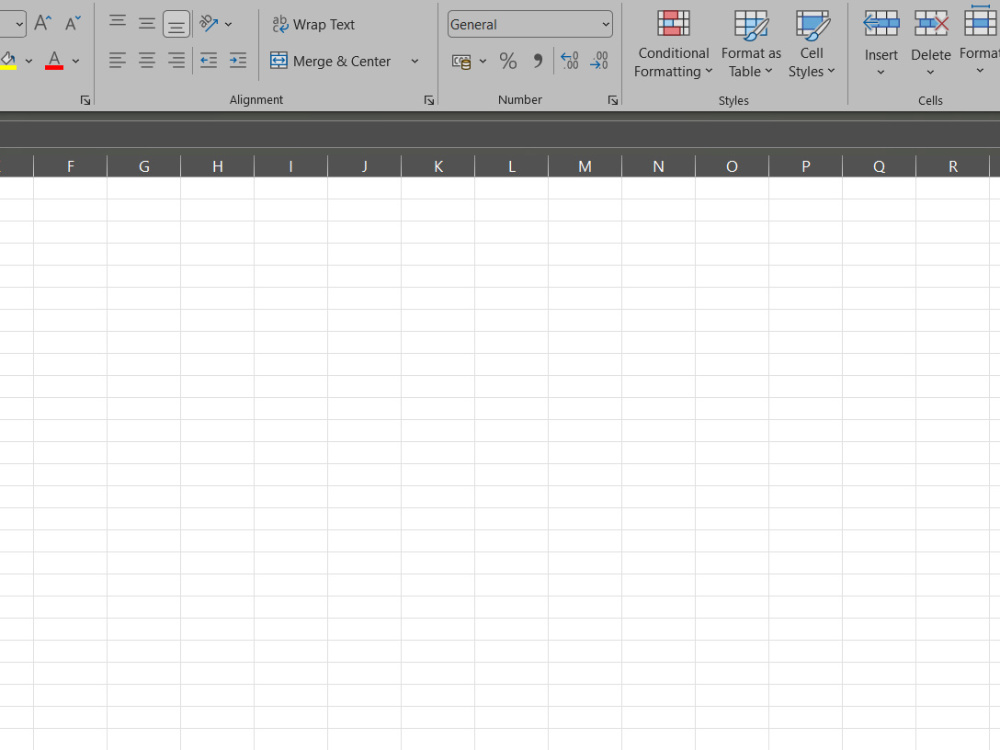Open accounting format dropdown arrow
Viewport: 1000px width, 750px height.
(483, 61)
